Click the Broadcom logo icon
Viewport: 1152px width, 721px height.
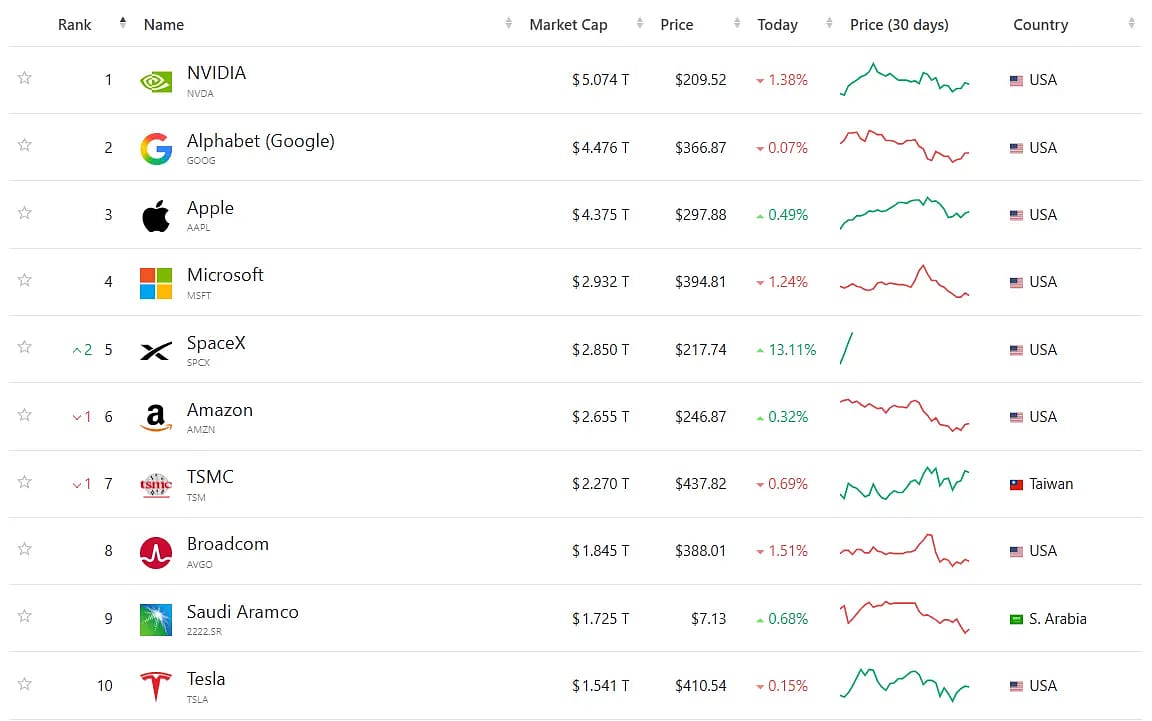(x=156, y=553)
